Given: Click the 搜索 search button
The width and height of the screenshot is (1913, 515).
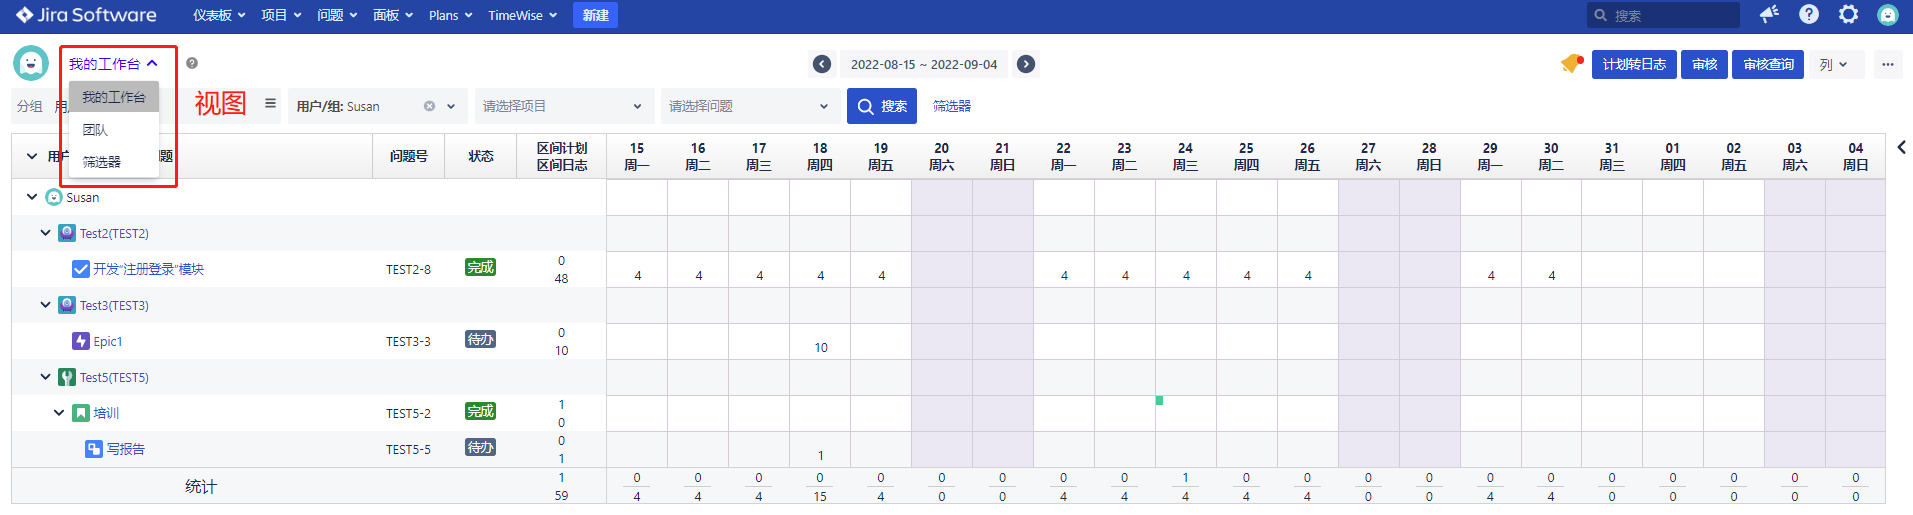Looking at the screenshot, I should click(x=882, y=106).
